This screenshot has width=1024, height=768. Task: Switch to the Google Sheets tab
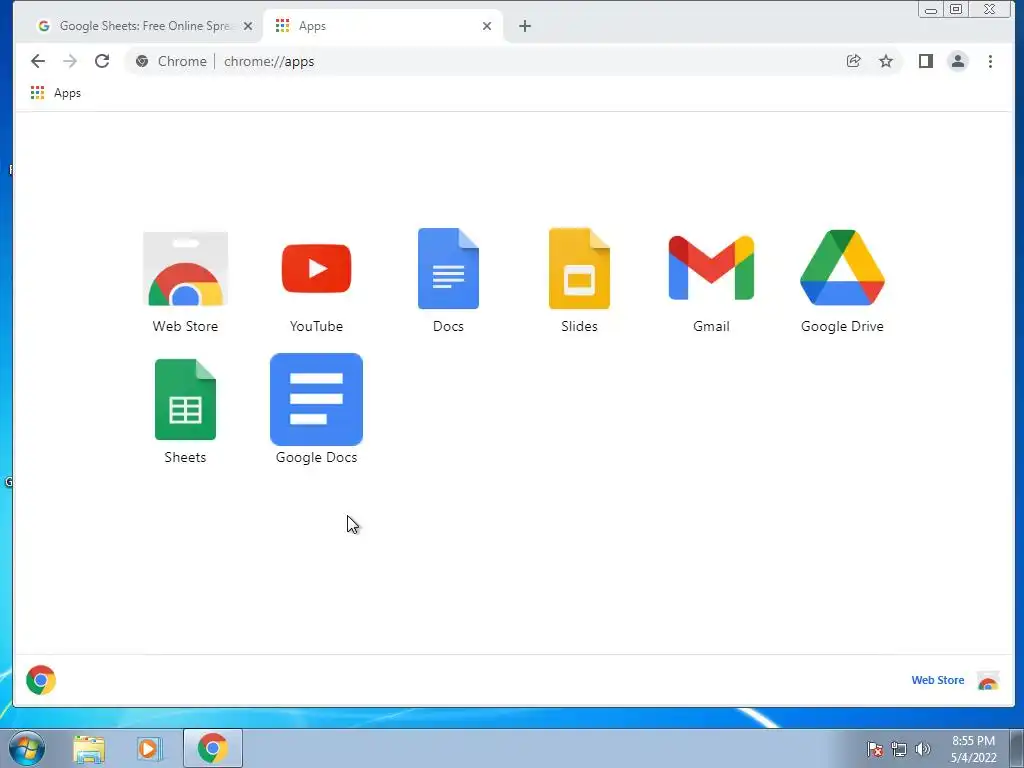pyautogui.click(x=144, y=26)
